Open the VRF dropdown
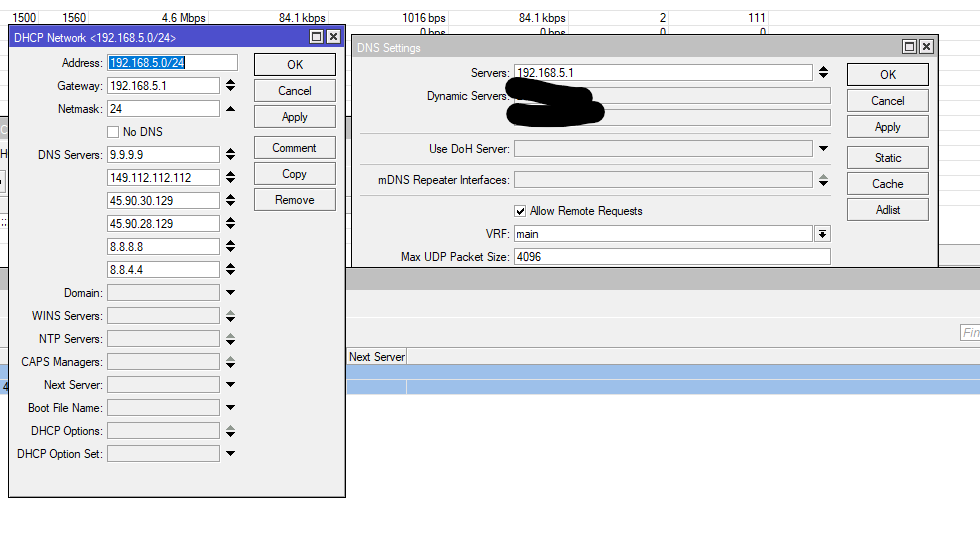This screenshot has width=980, height=540. [x=822, y=234]
